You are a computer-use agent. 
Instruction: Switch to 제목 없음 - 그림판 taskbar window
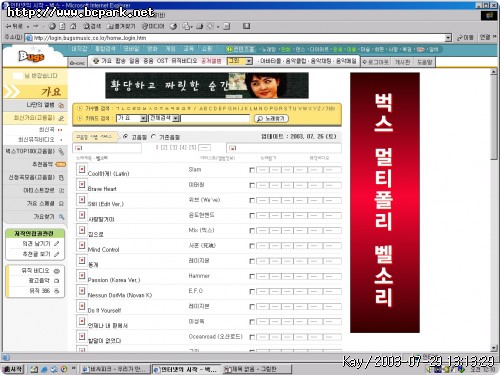[257, 369]
